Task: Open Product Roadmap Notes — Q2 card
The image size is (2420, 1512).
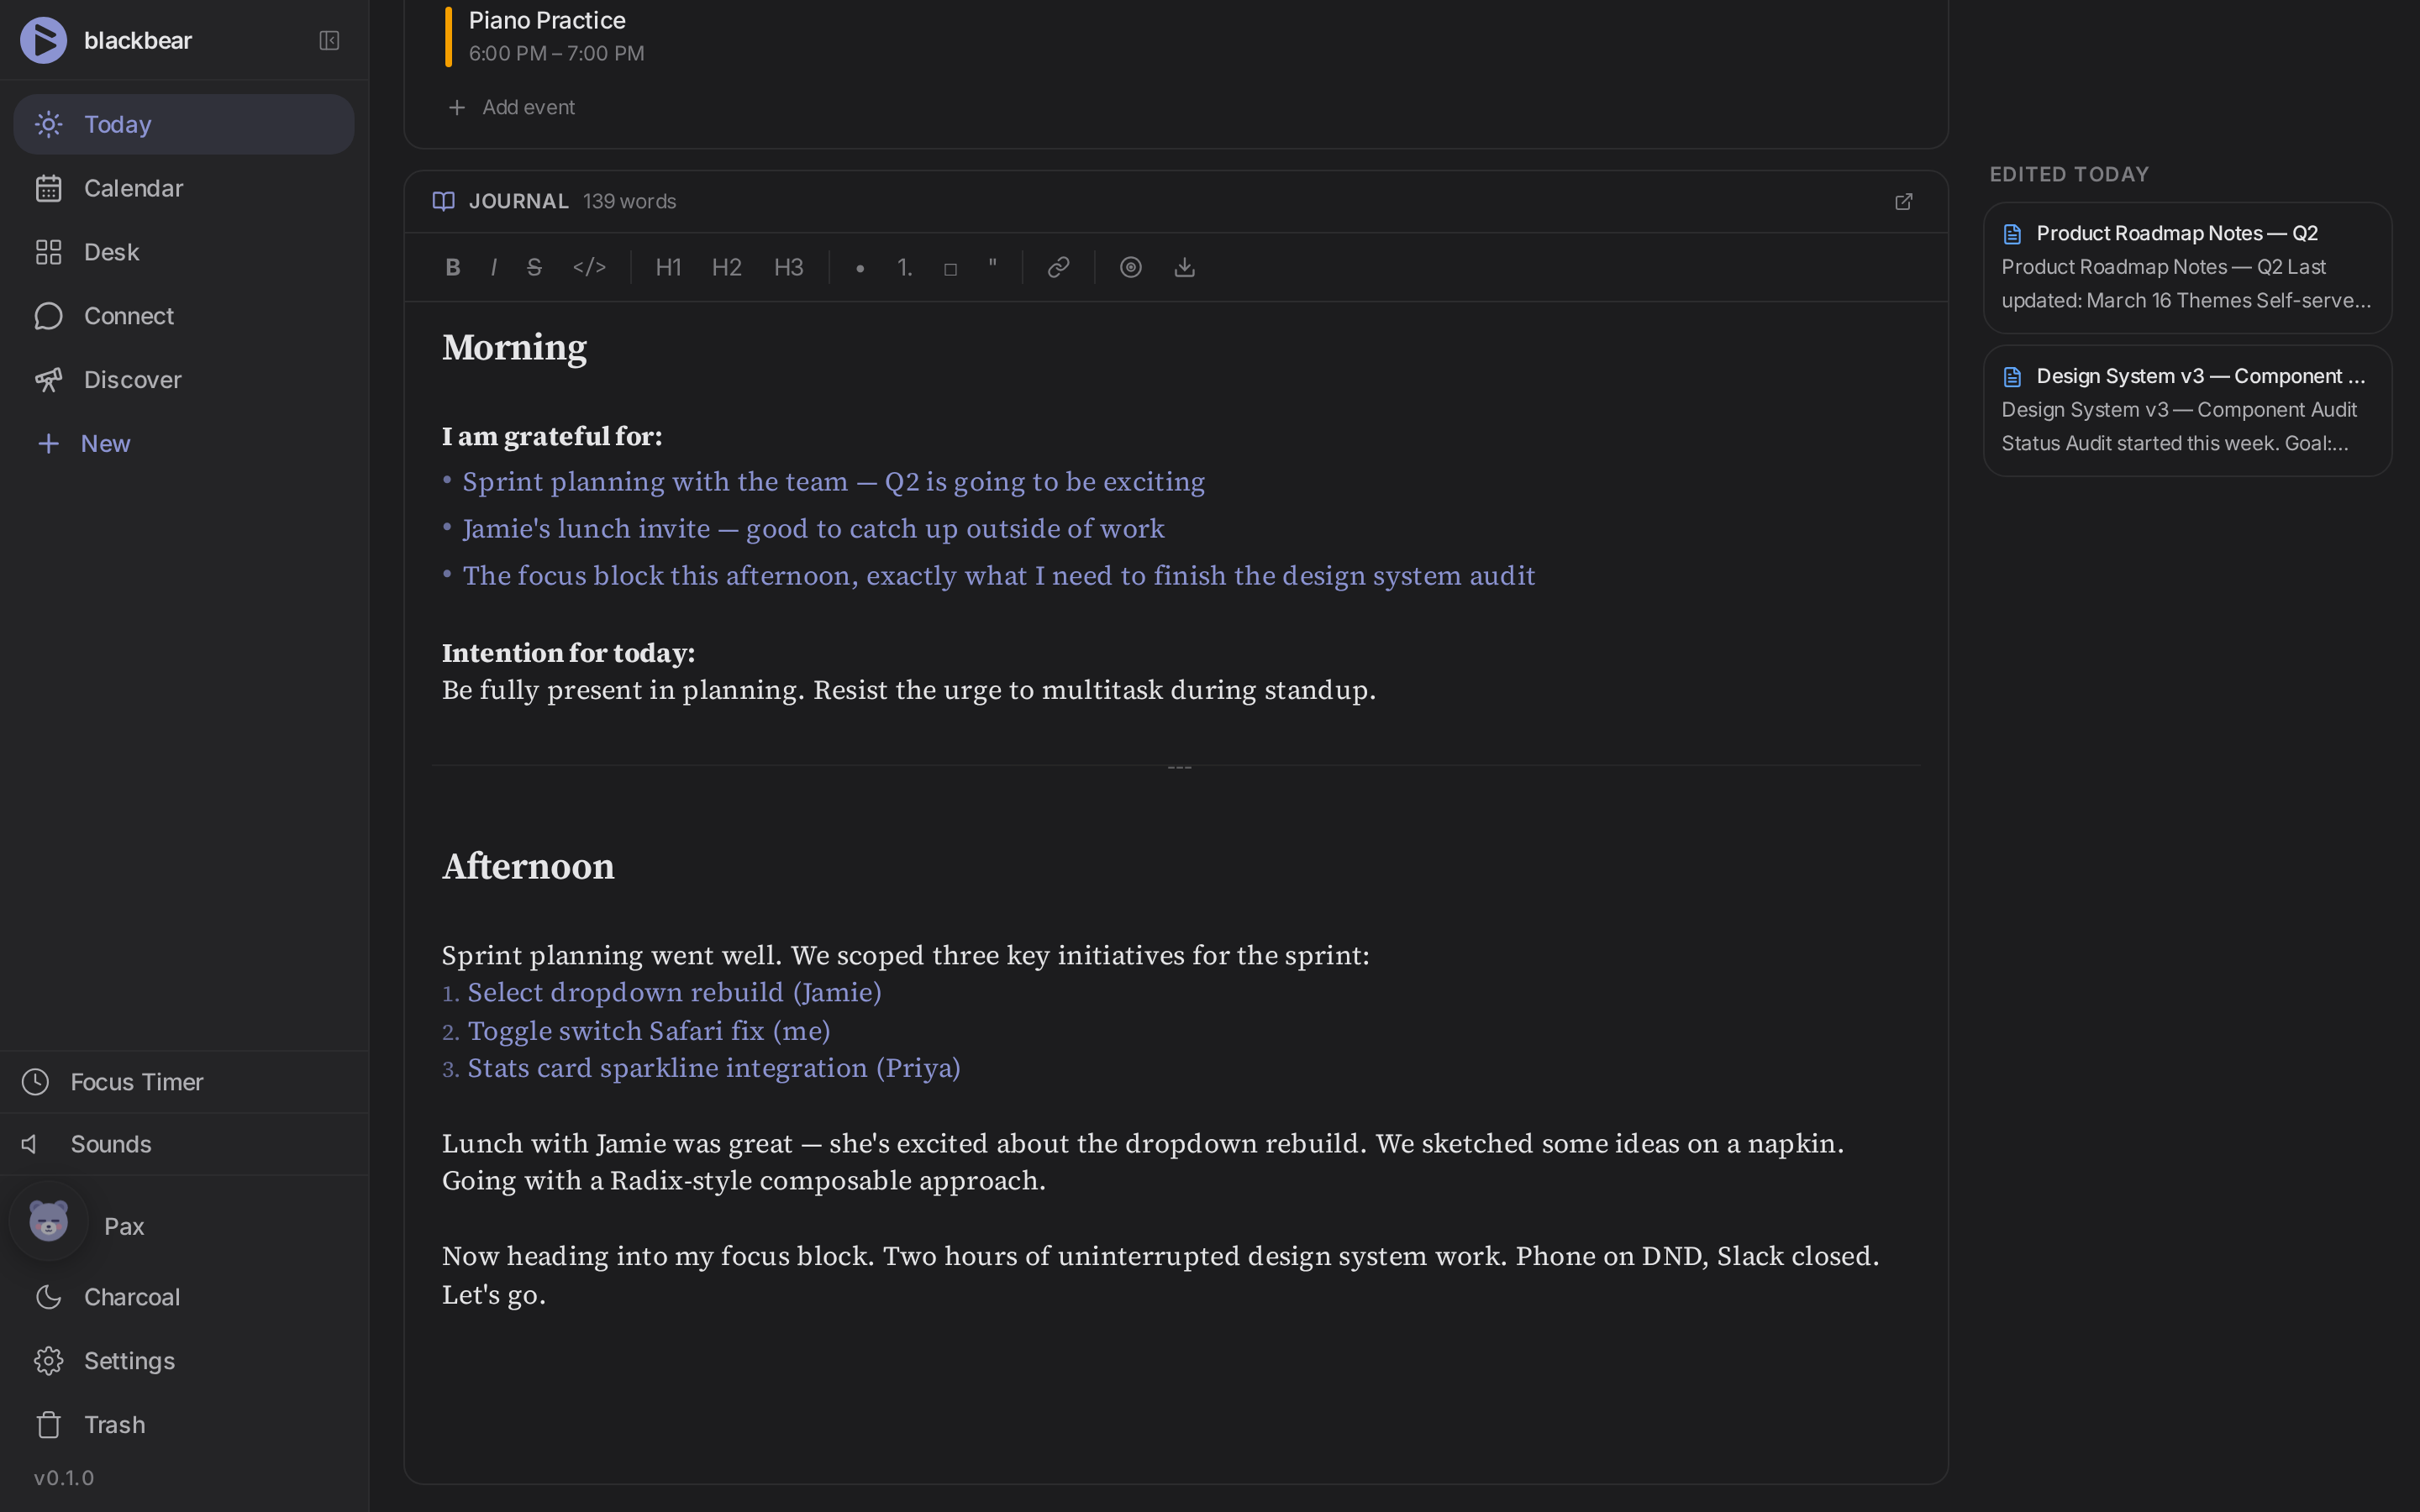Action: (2187, 267)
